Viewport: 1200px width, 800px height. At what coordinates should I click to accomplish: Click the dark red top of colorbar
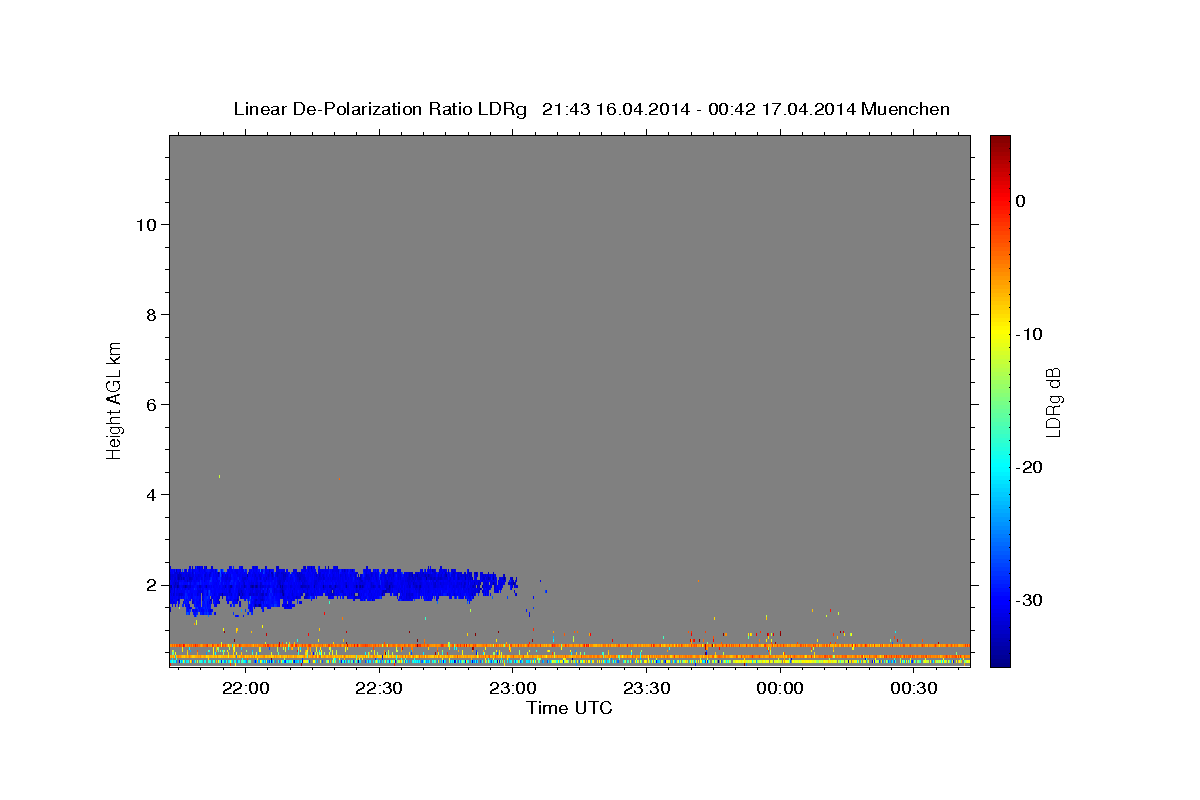click(1000, 141)
